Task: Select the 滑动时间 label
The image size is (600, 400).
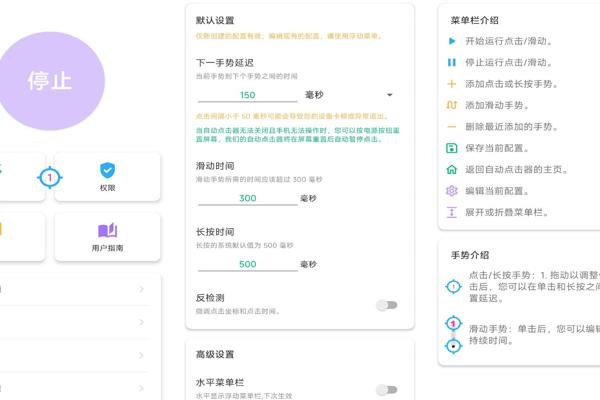Action: (x=215, y=166)
